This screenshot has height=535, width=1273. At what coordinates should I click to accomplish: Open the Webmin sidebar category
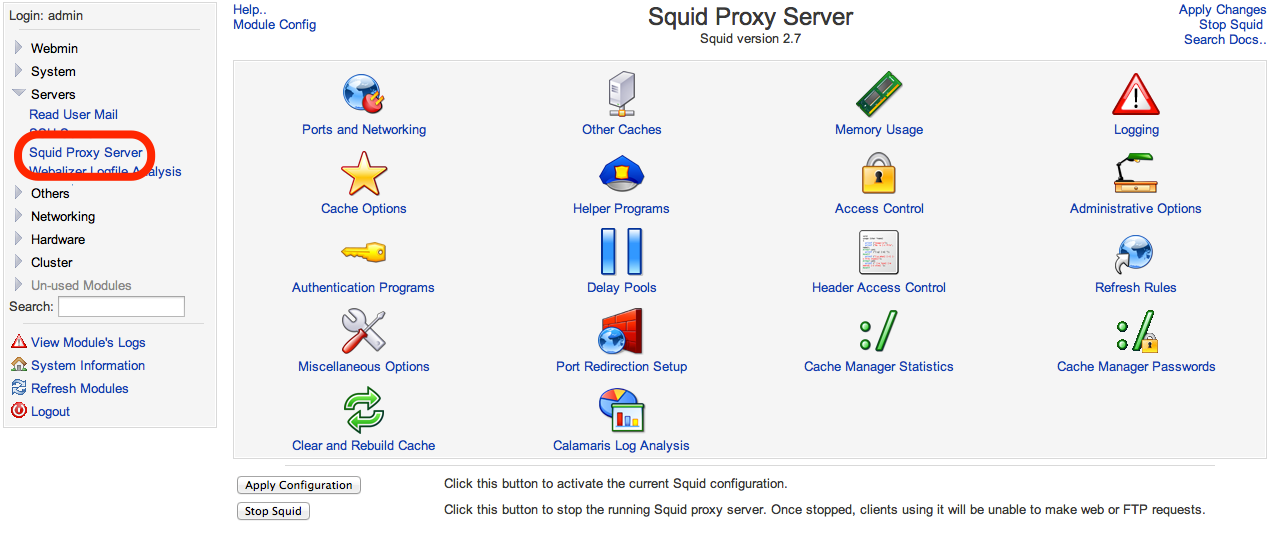click(x=54, y=48)
